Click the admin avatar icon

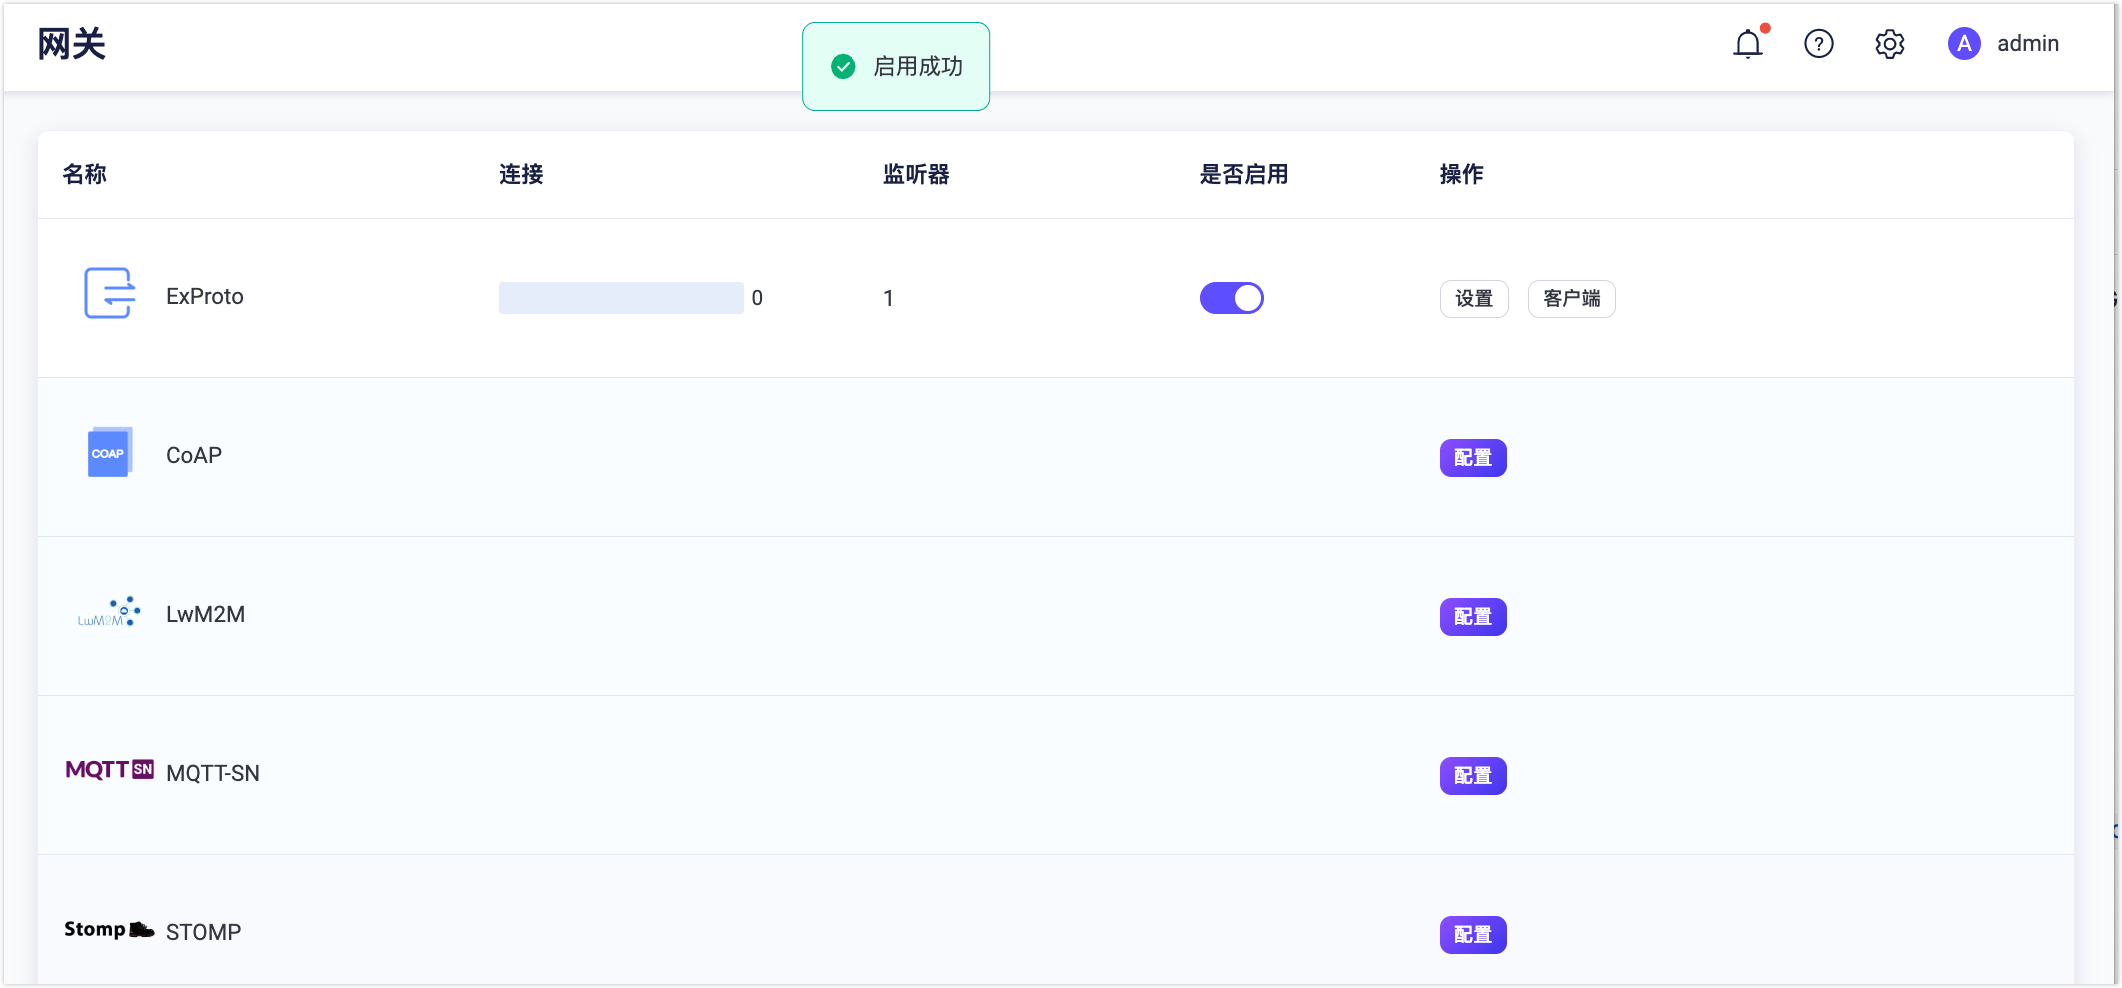click(1963, 44)
